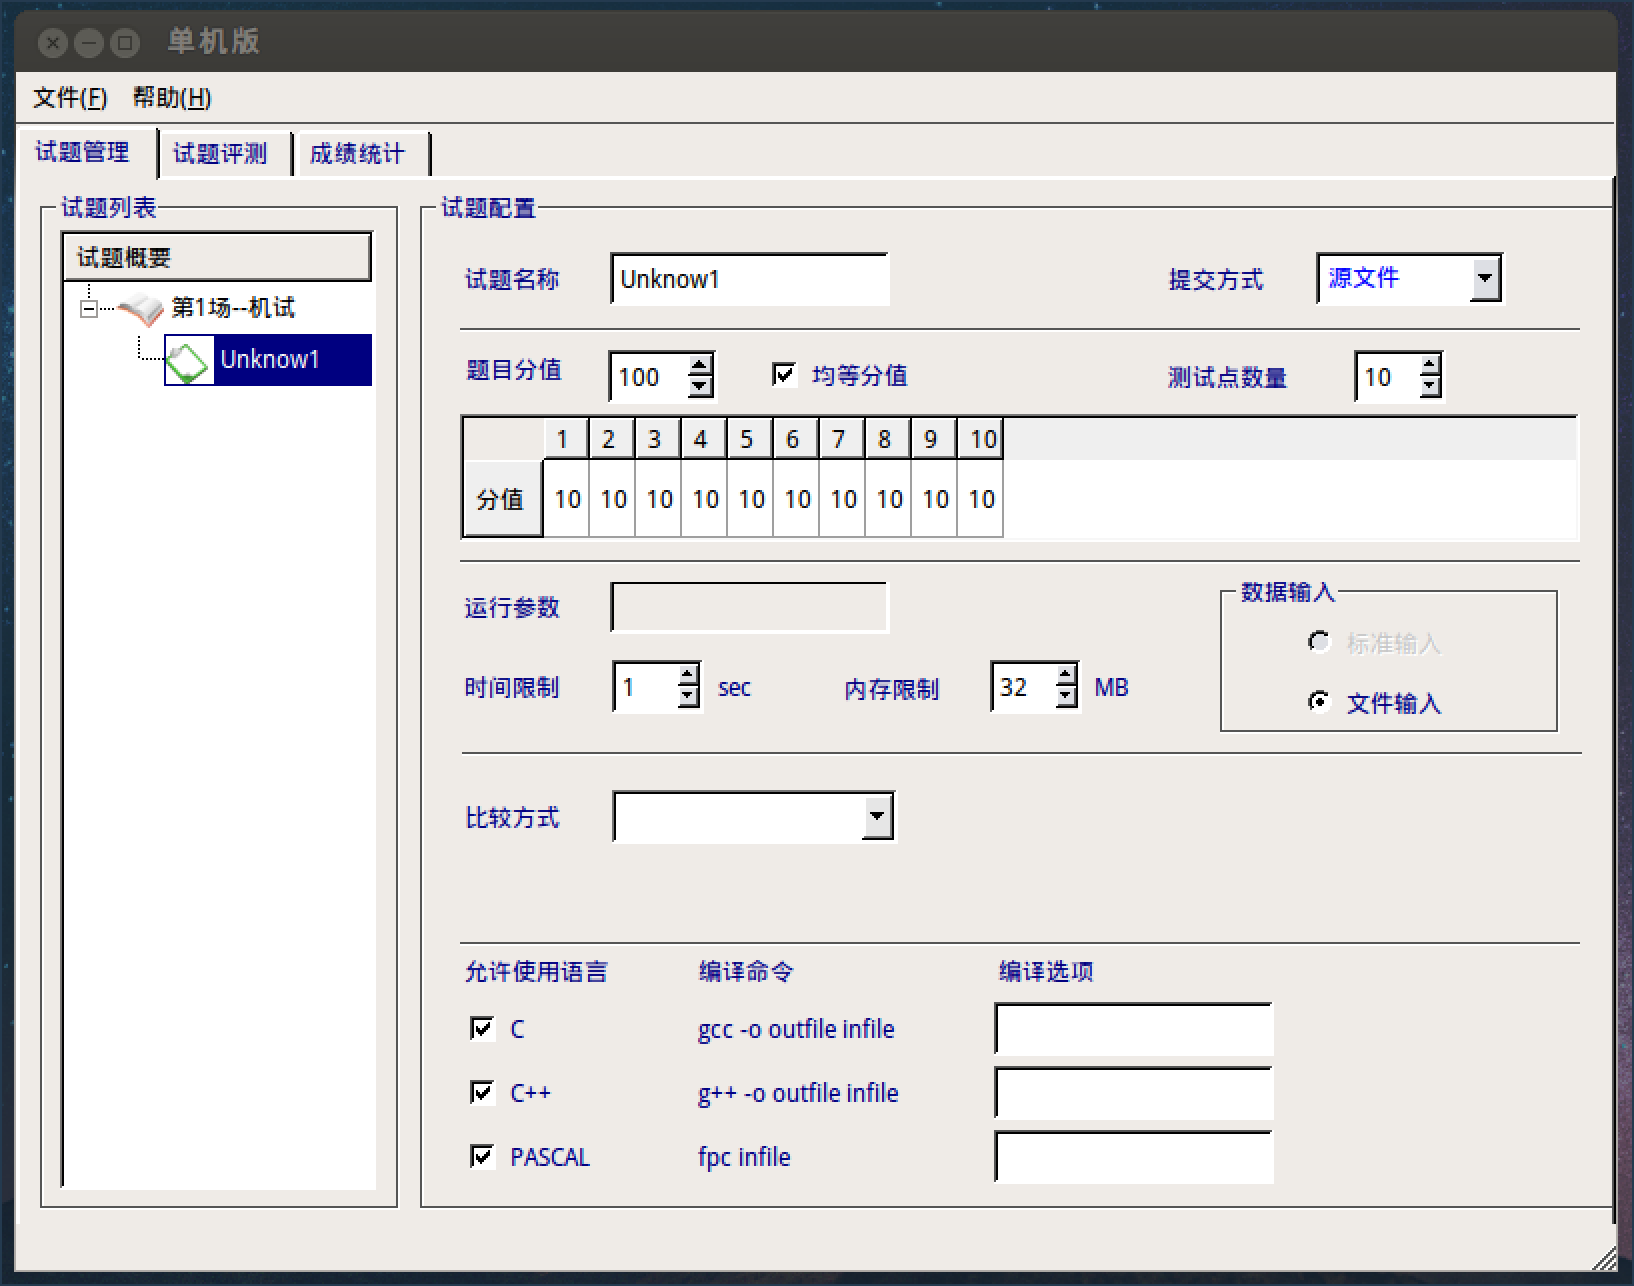Click the C++ 编译选项 input field

[x=1133, y=1093]
